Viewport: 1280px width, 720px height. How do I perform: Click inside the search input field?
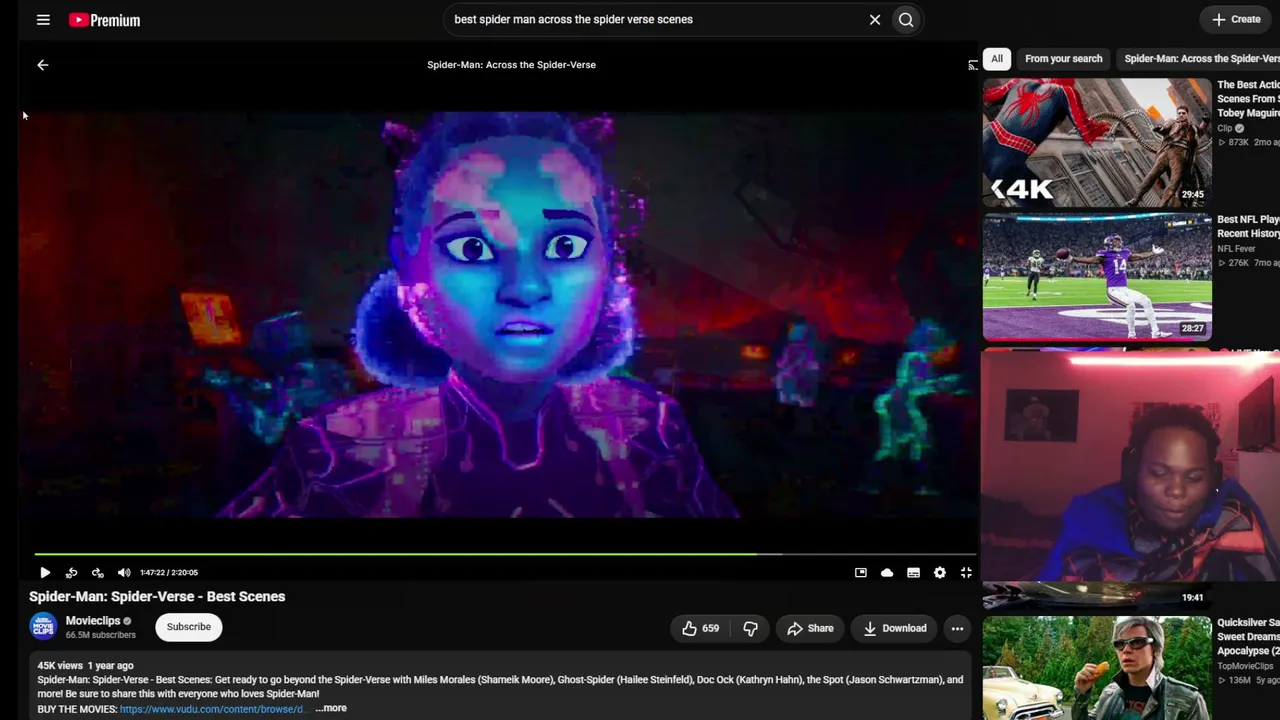coord(655,19)
